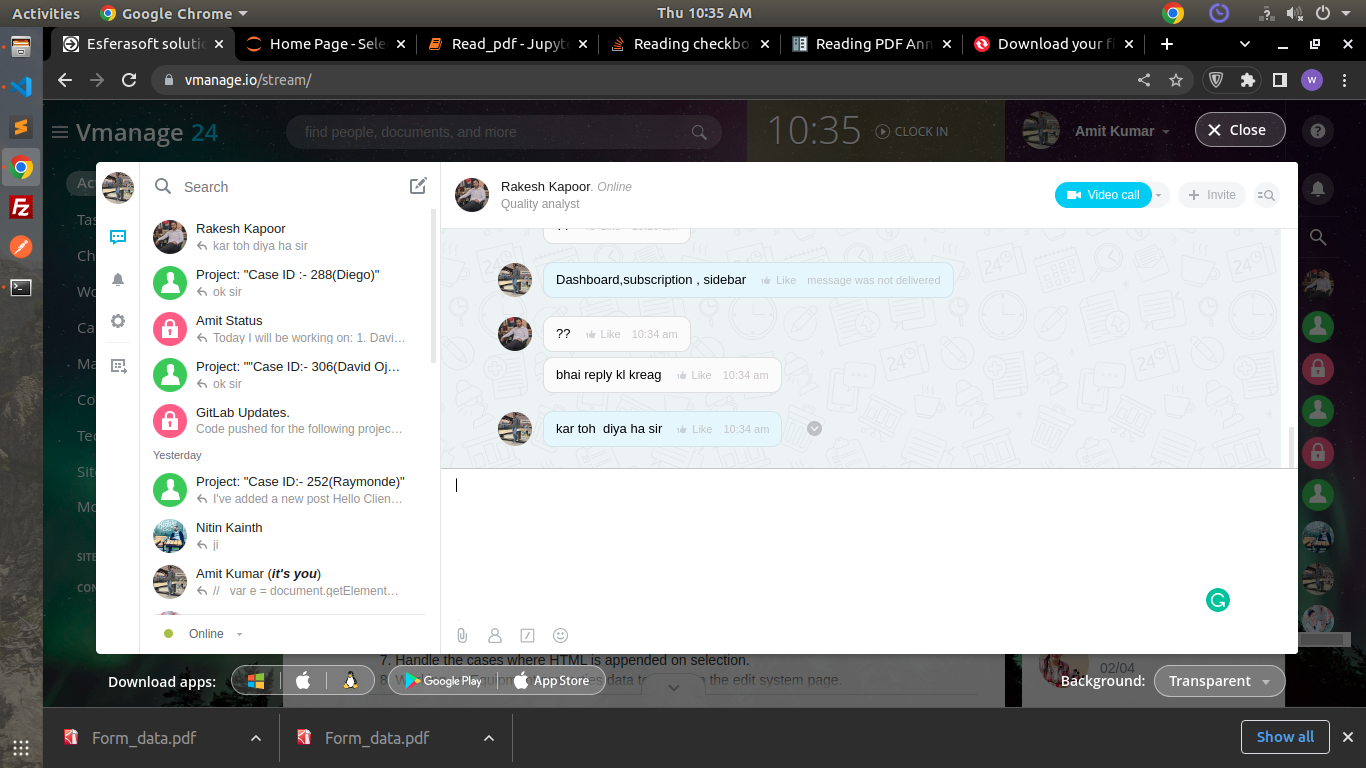The width and height of the screenshot is (1366, 768).
Task: Click the Grammarly icon in message box
Action: pyautogui.click(x=1217, y=600)
